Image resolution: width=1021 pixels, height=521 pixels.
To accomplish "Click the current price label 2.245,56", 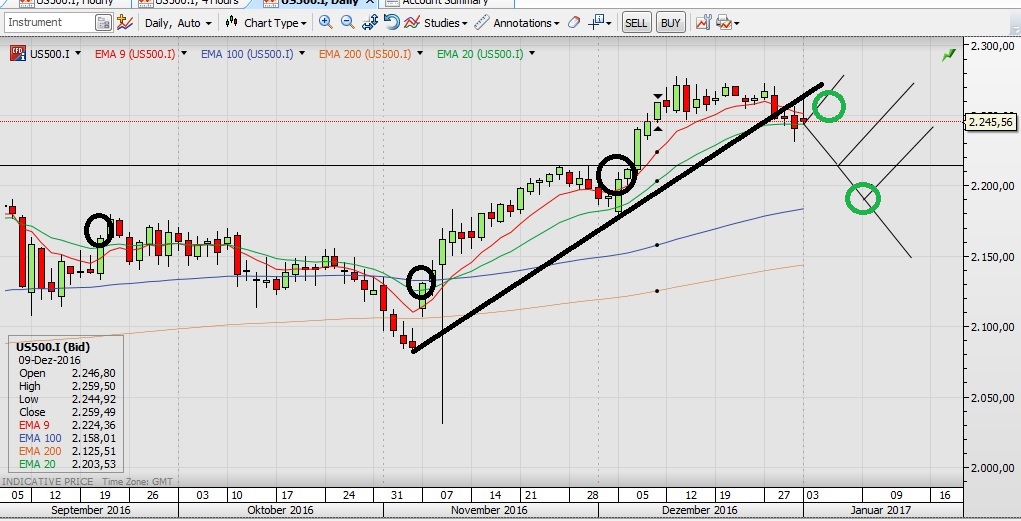I will click(x=990, y=122).
